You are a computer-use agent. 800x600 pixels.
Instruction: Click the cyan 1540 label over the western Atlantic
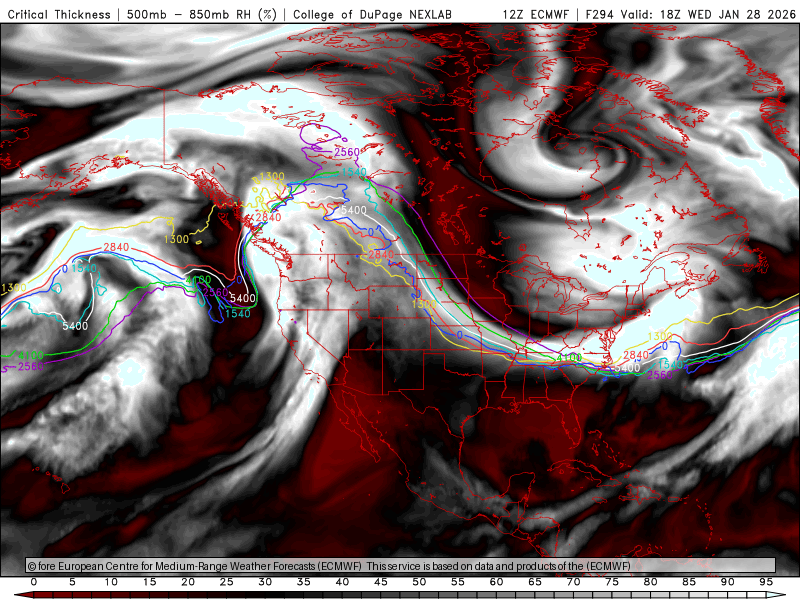pyautogui.click(x=670, y=364)
